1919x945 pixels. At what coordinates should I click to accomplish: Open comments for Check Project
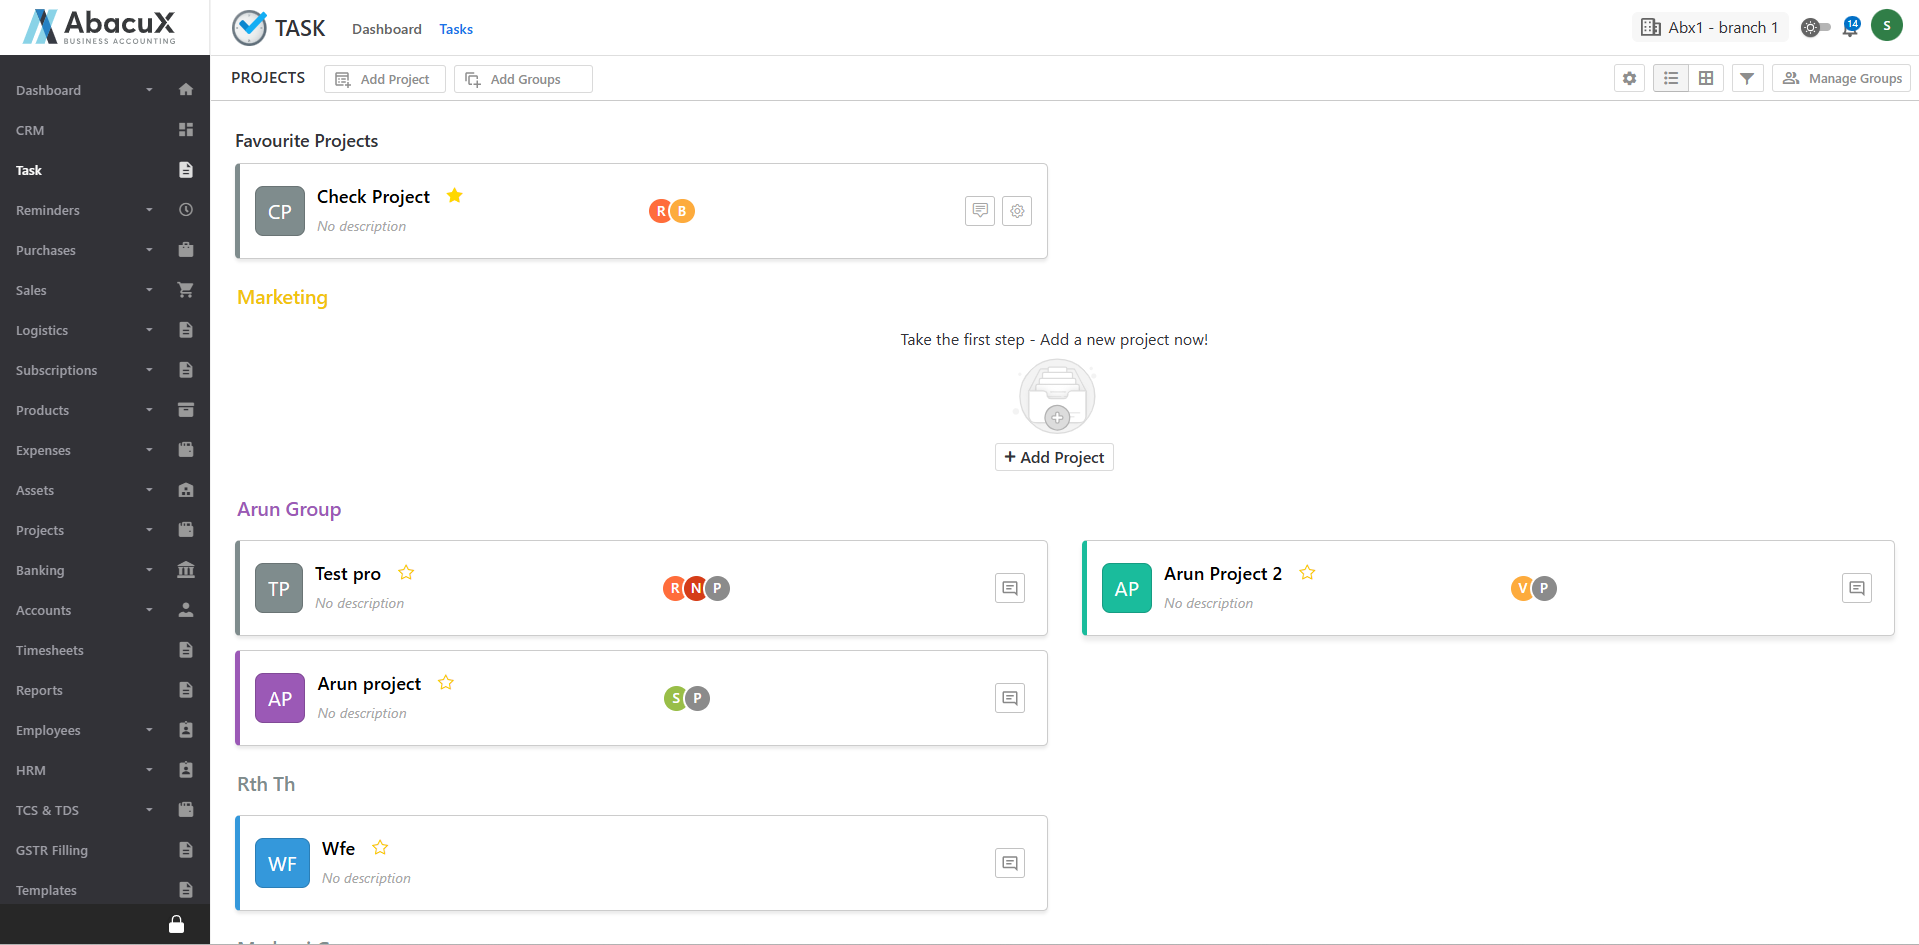coord(980,211)
